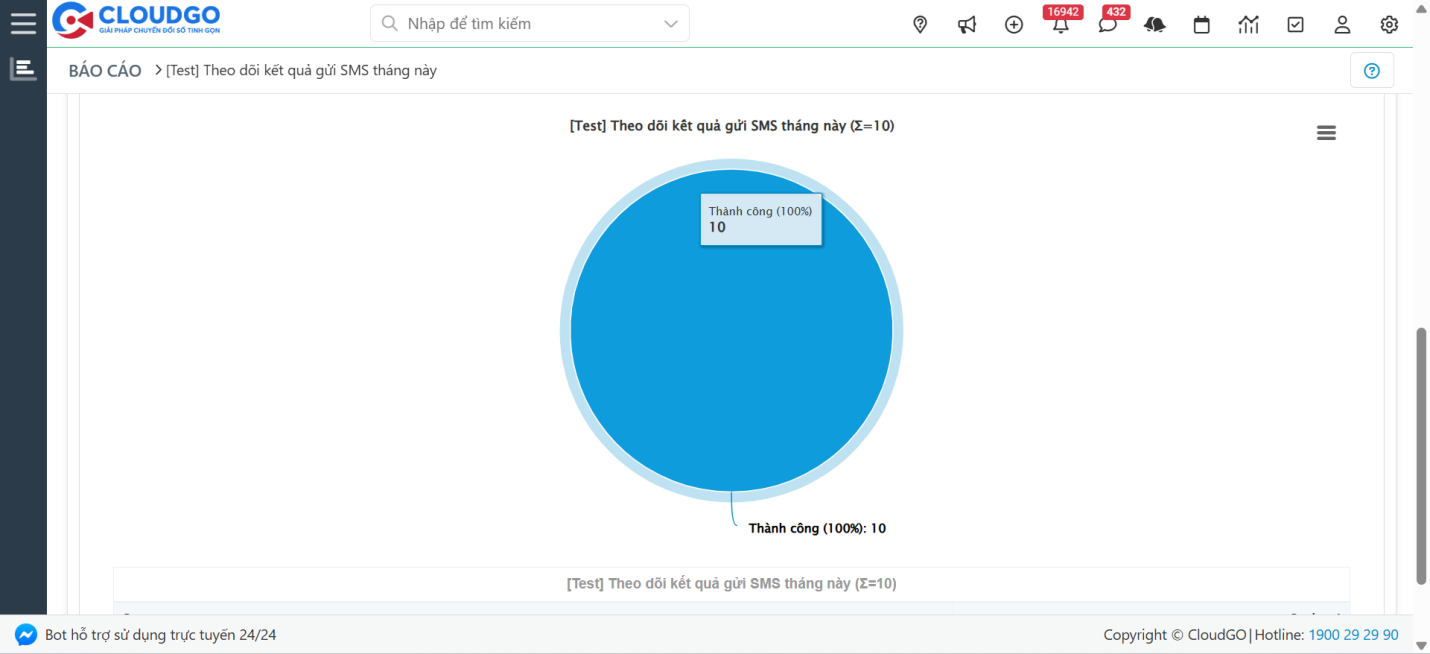Open notifications bell showing 16942 alerts
1430x654 pixels.
click(1060, 26)
